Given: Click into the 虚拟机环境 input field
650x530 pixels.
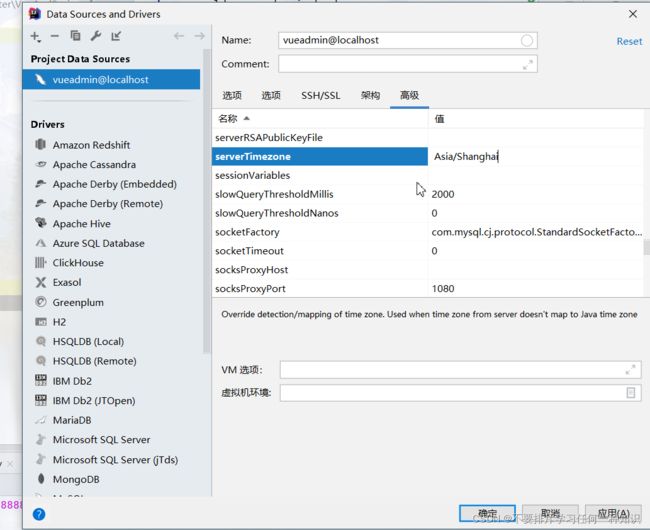Looking at the screenshot, I should point(461,392).
